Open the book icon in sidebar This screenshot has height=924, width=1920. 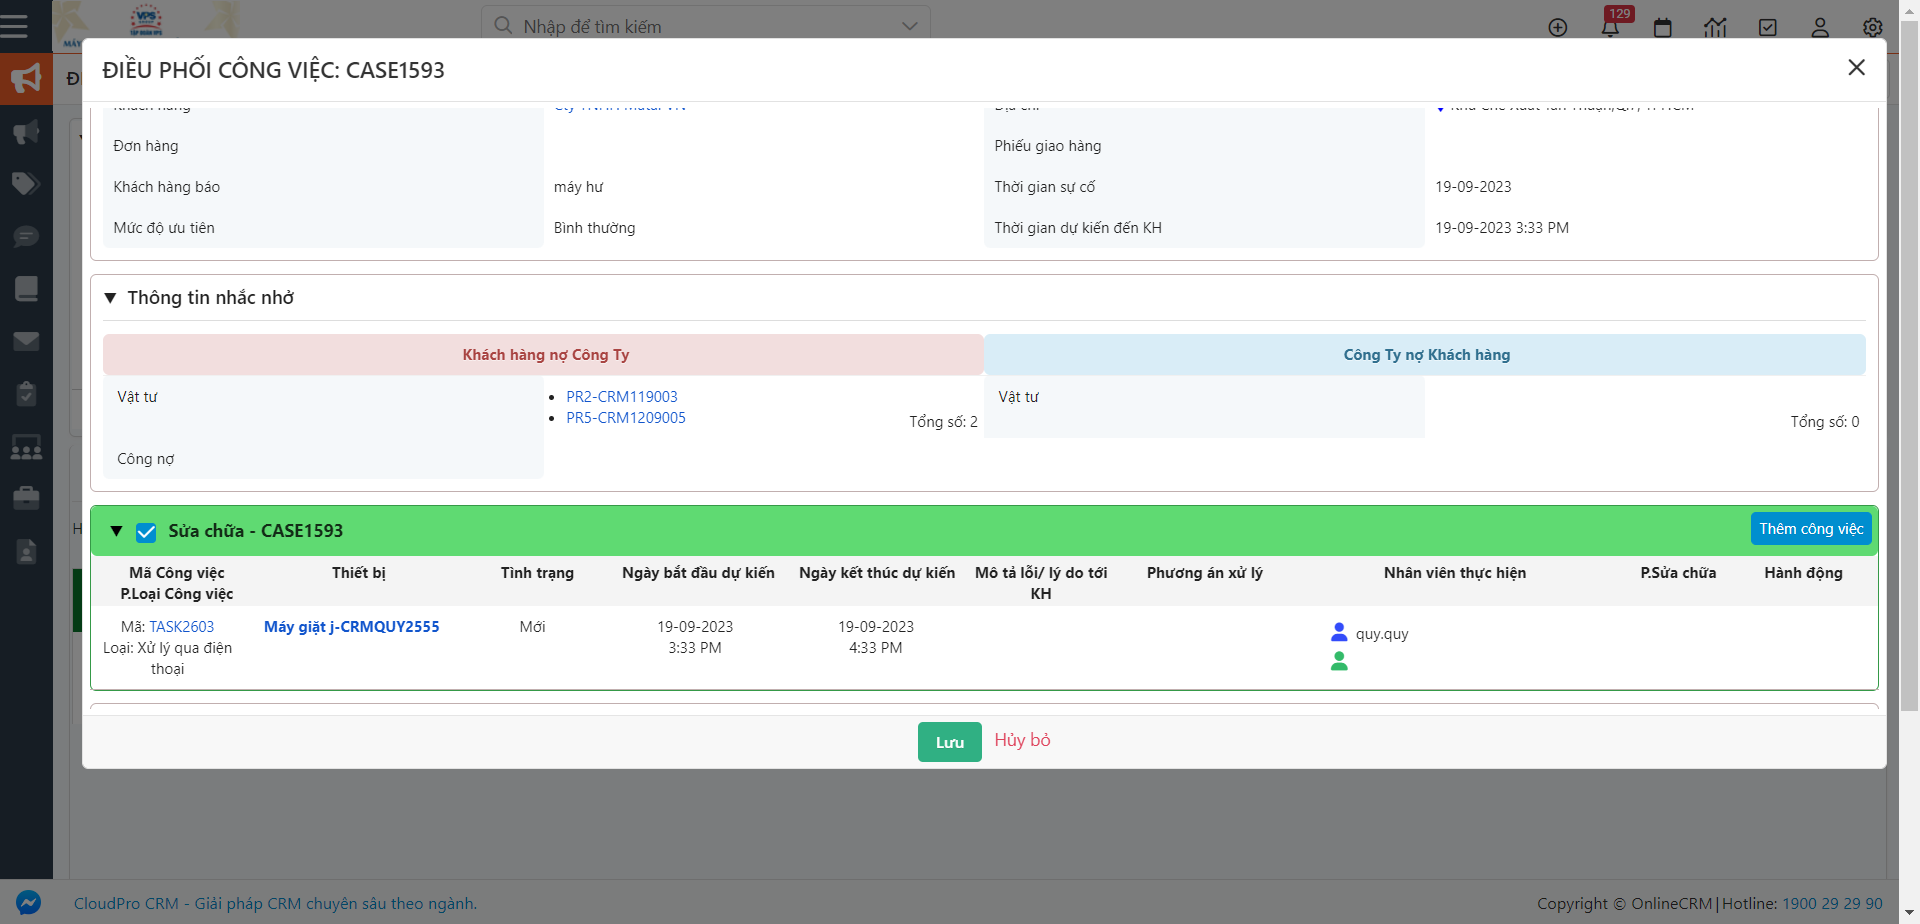[26, 289]
